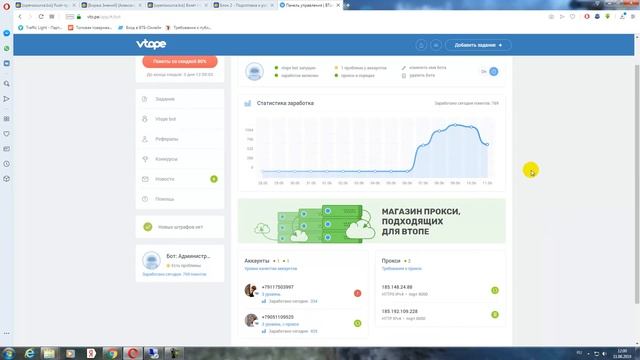The width and height of the screenshot is (640, 360).
Task: Open VK icon in Opera sidebar
Action: click(x=7, y=63)
